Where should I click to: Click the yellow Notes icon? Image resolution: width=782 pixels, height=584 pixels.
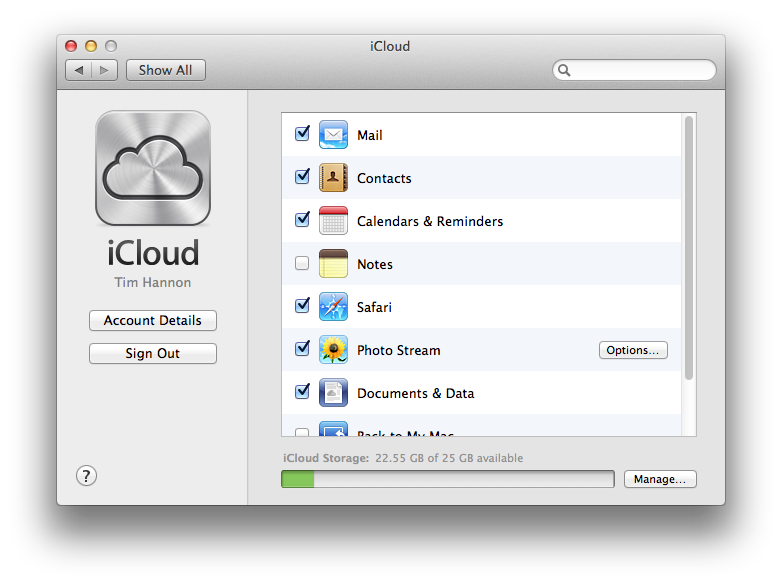pyautogui.click(x=333, y=263)
